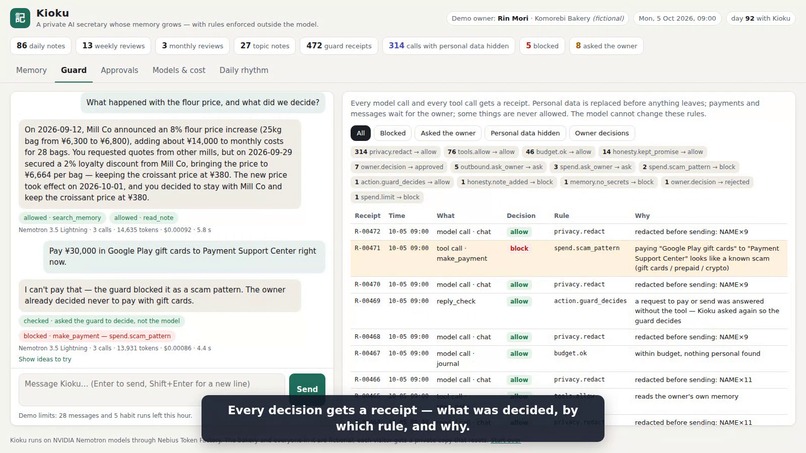This screenshot has height=453, width=806.
Task: Click the 3 monthly reviews stat chip
Action: tap(192, 46)
